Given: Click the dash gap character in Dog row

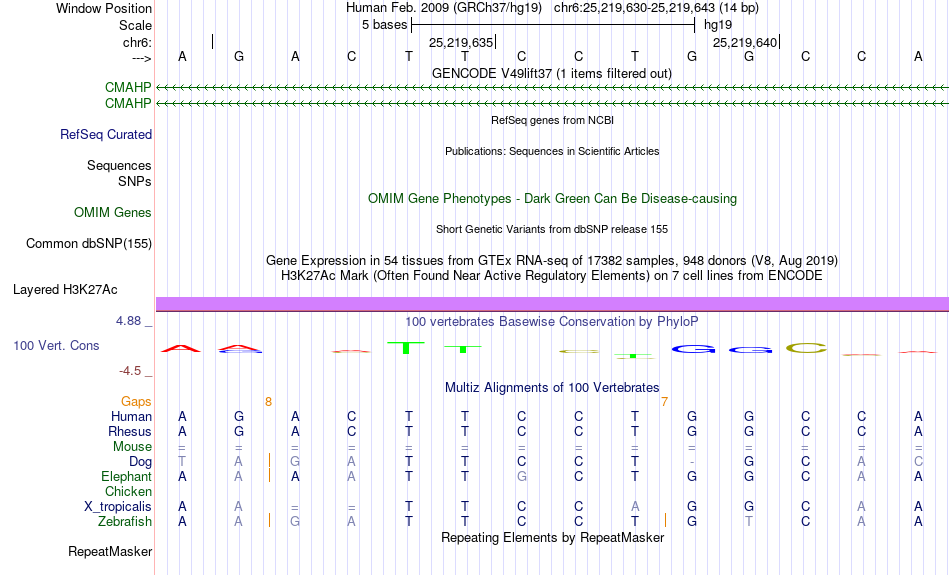Looking at the screenshot, I should coord(692,462).
